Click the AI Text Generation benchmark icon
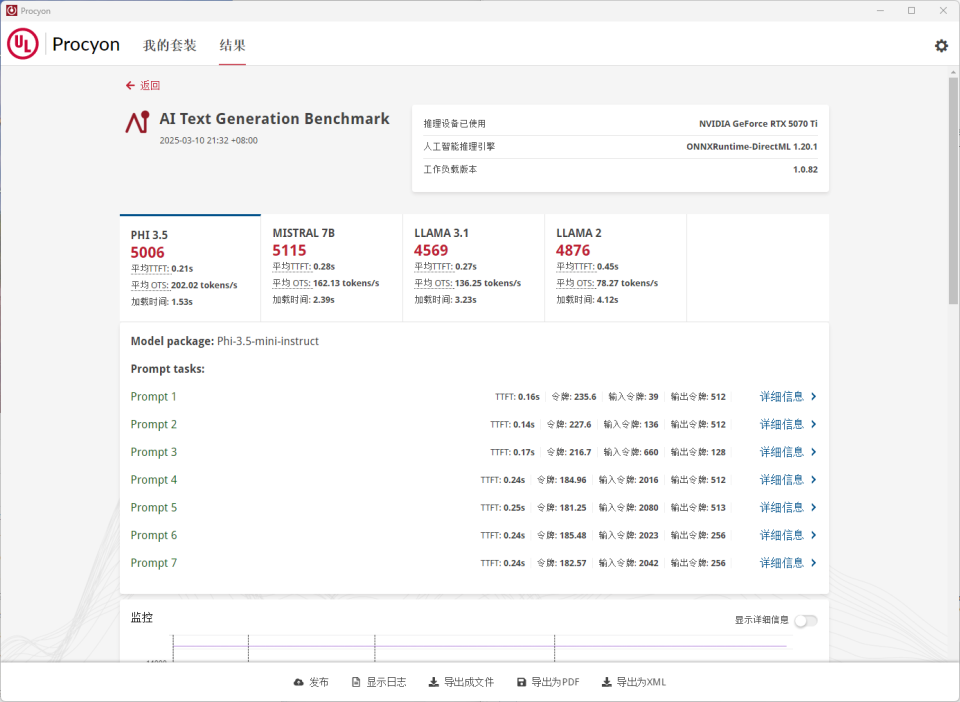The image size is (960, 702). pyautogui.click(x=138, y=122)
